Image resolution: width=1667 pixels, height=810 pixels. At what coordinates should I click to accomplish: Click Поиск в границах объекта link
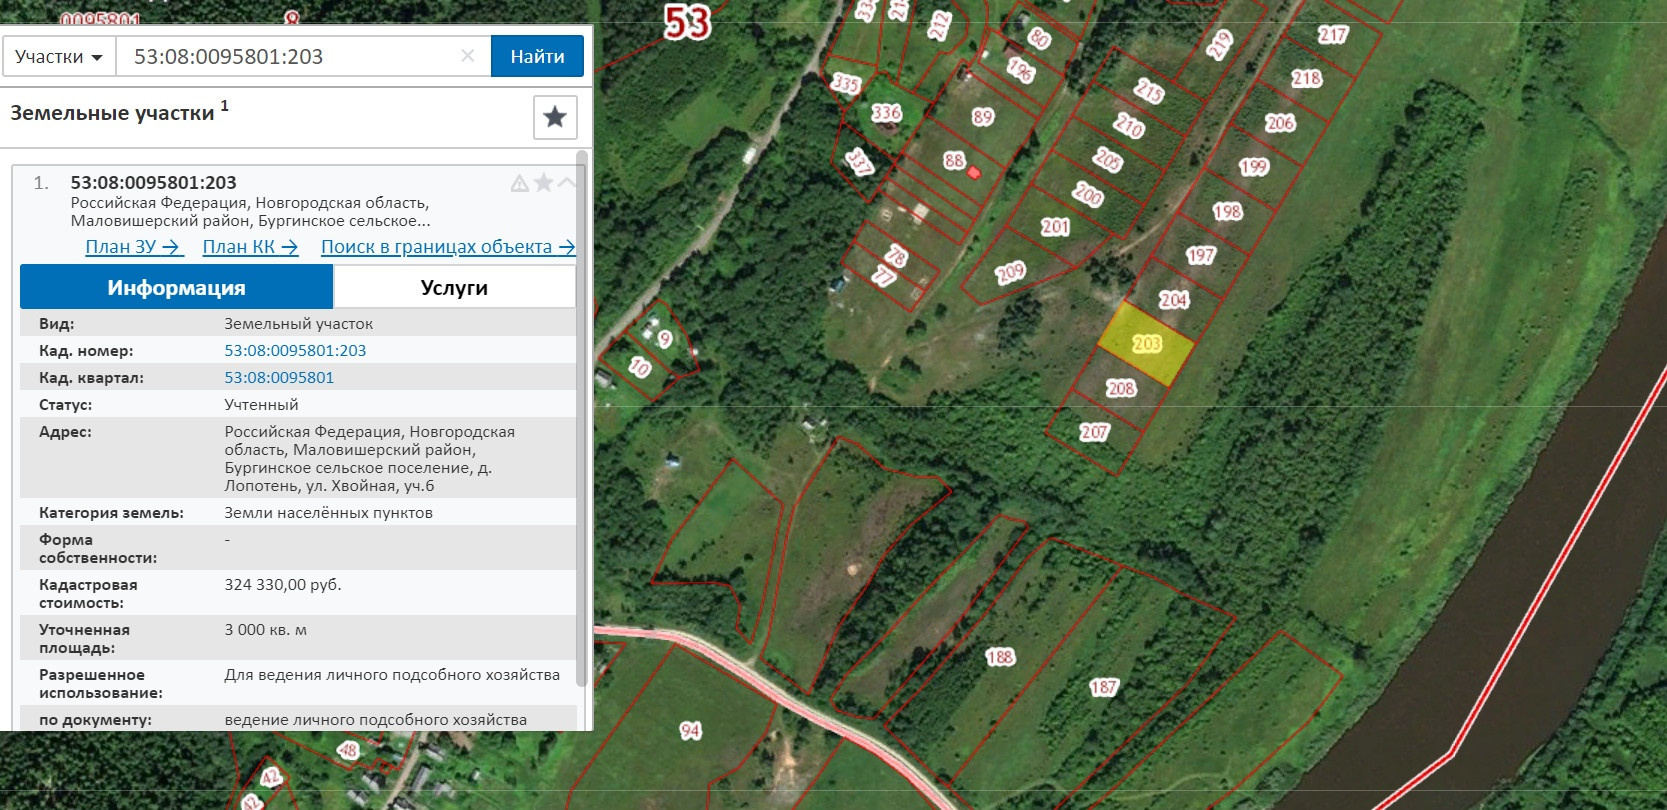[448, 247]
